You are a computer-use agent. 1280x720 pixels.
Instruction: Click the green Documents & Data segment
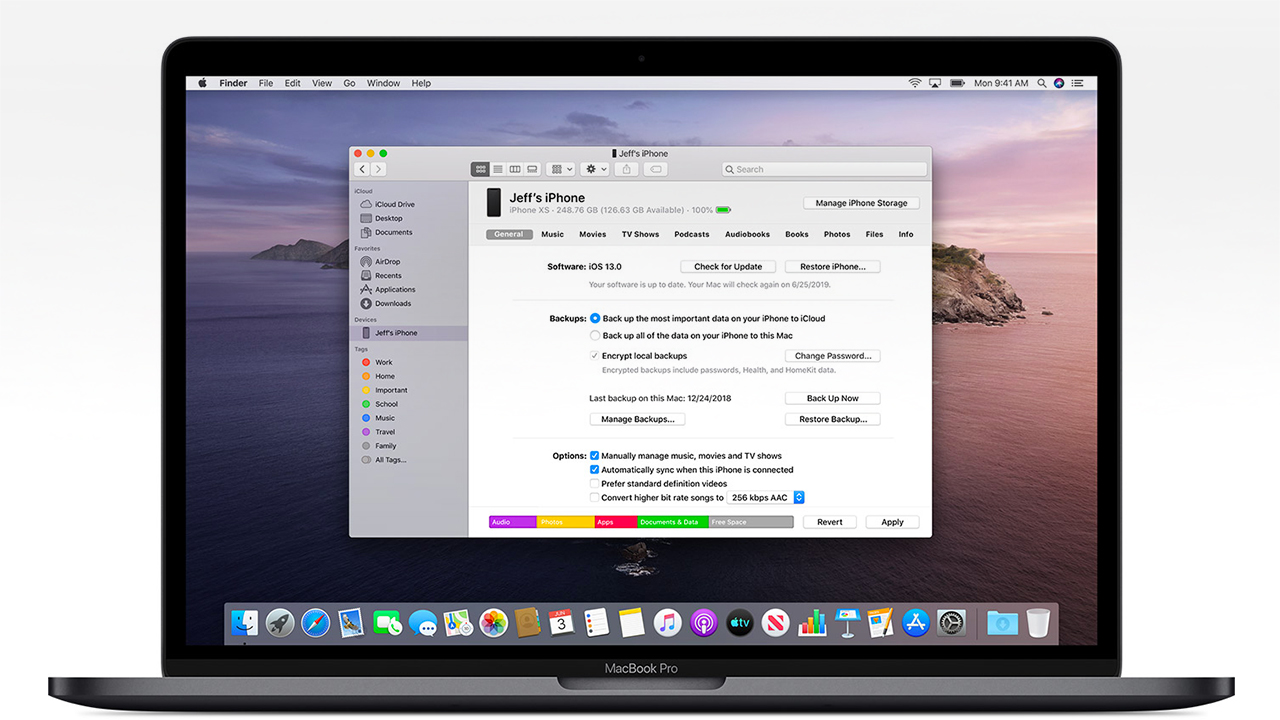[673, 522]
